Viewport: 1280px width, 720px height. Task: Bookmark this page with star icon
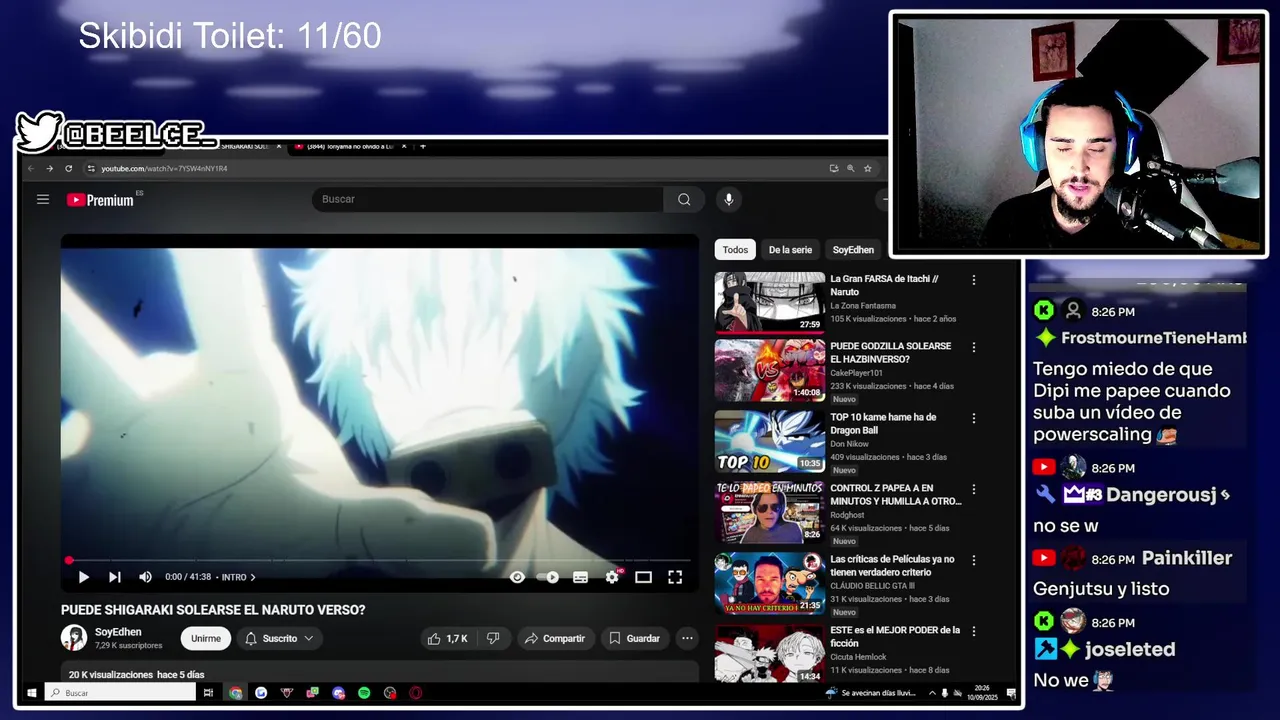coord(868,168)
